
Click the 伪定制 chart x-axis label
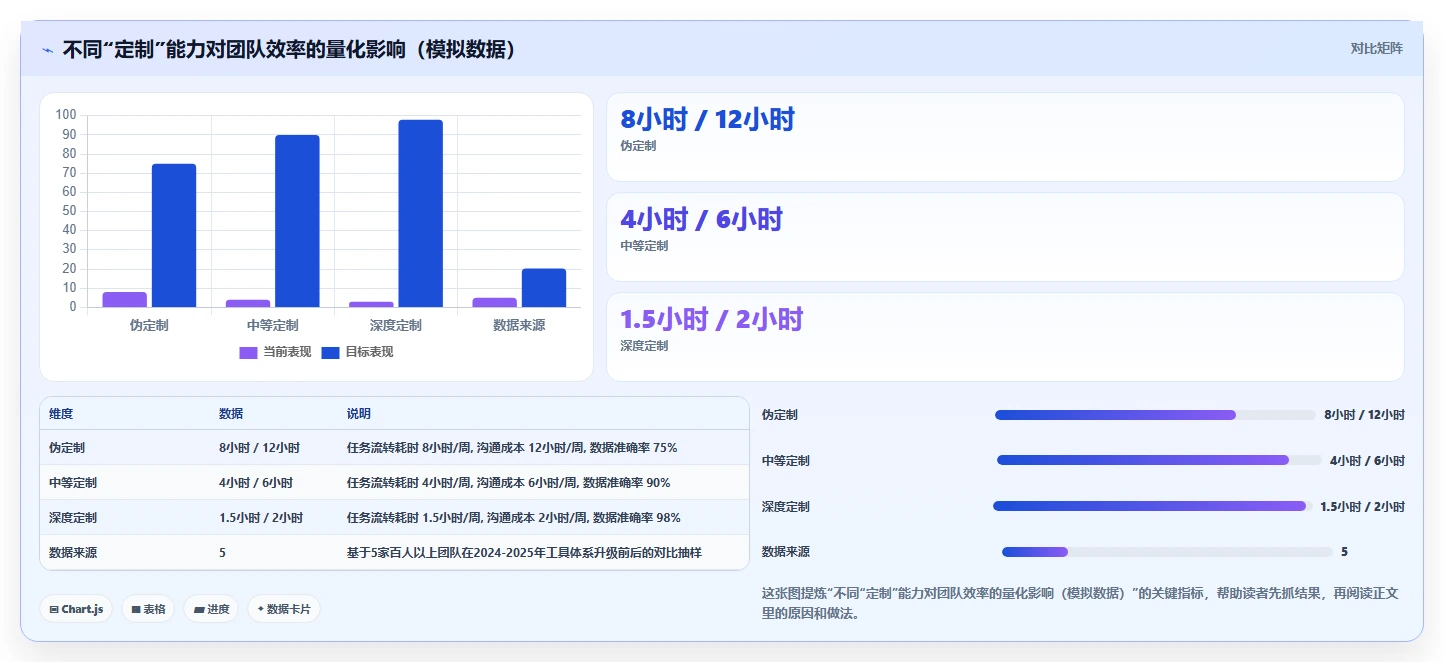[149, 326]
